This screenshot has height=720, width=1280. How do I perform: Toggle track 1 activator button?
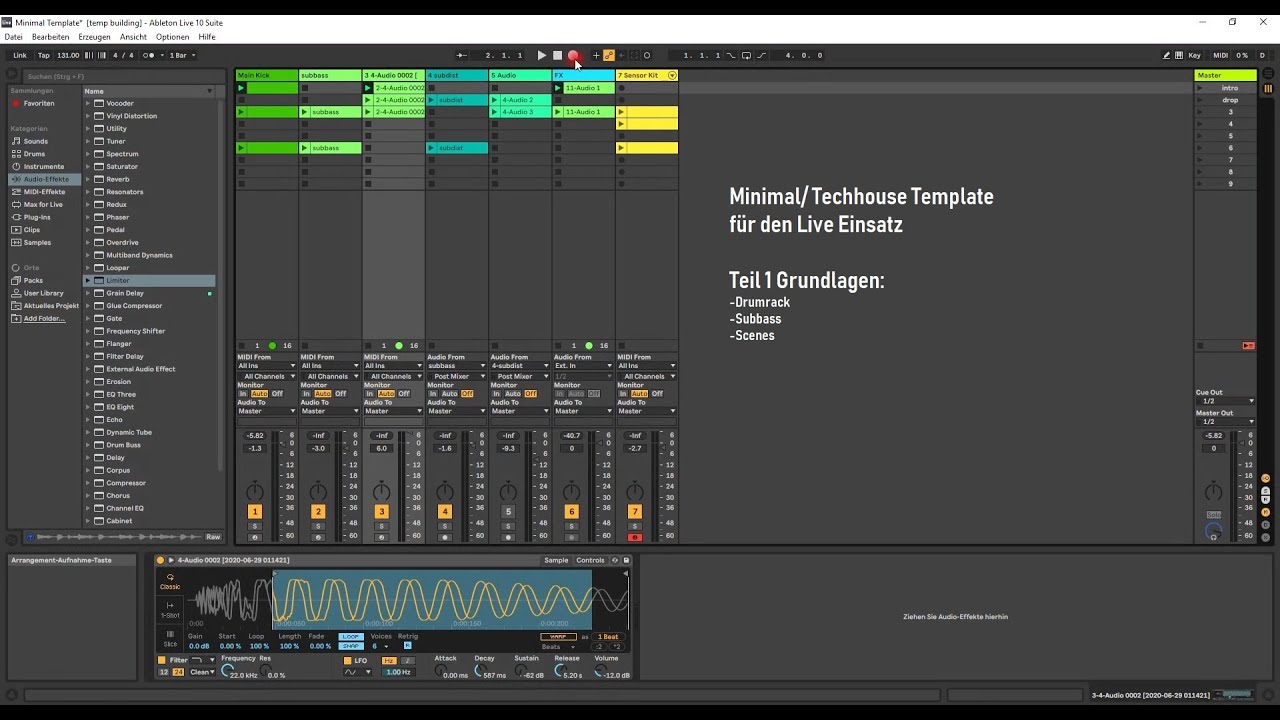pyautogui.click(x=255, y=512)
